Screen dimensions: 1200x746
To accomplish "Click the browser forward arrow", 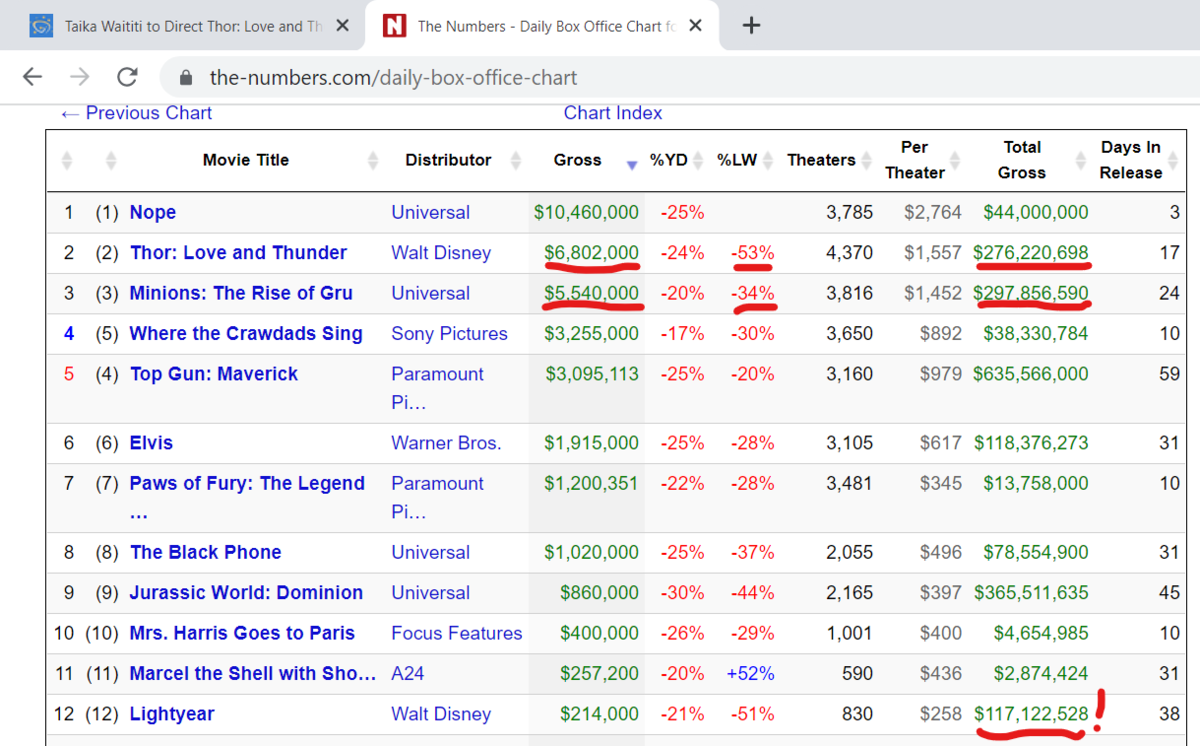I will click(x=80, y=77).
